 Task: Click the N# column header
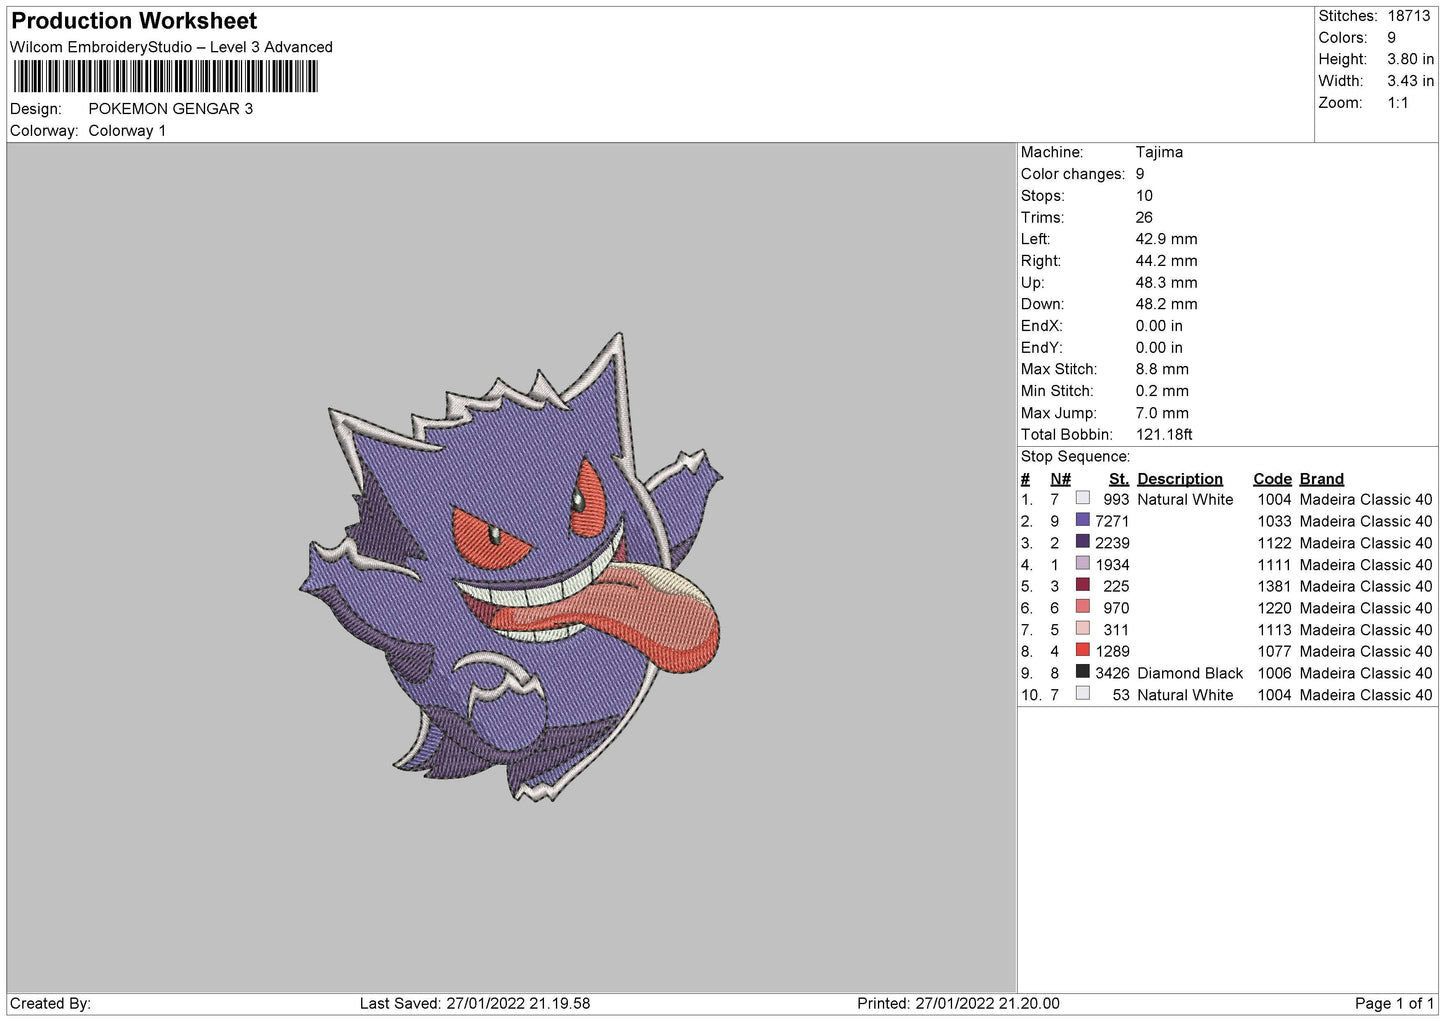[1060, 479]
